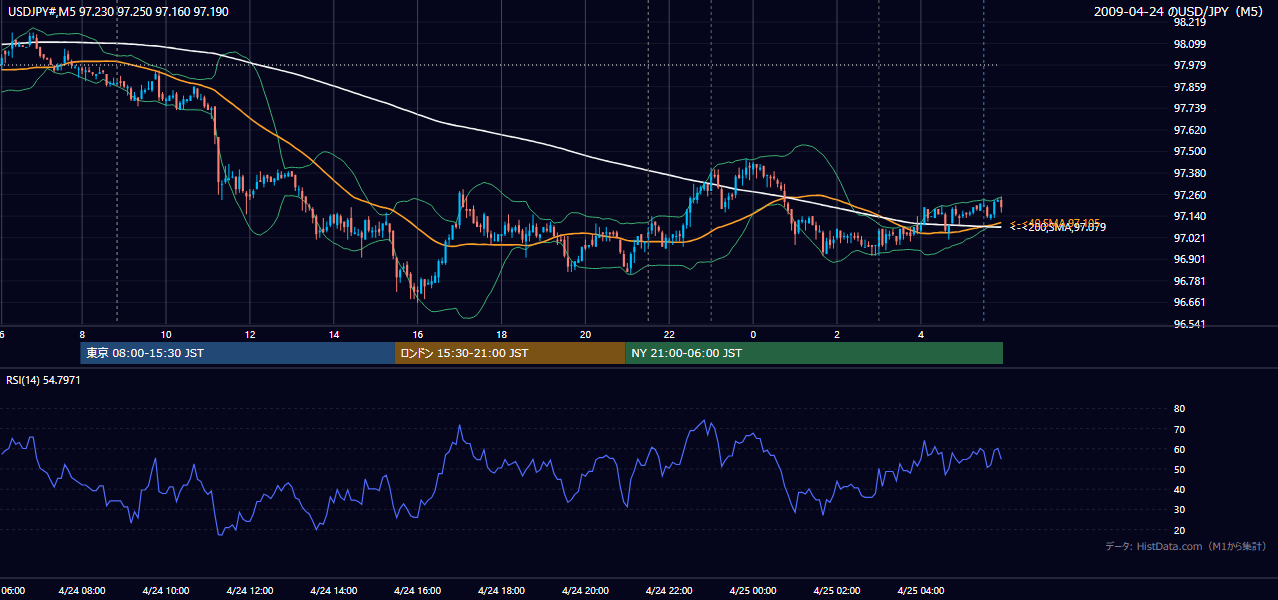Click the RSI axis value 60
1278x600 pixels.
pos(1179,449)
